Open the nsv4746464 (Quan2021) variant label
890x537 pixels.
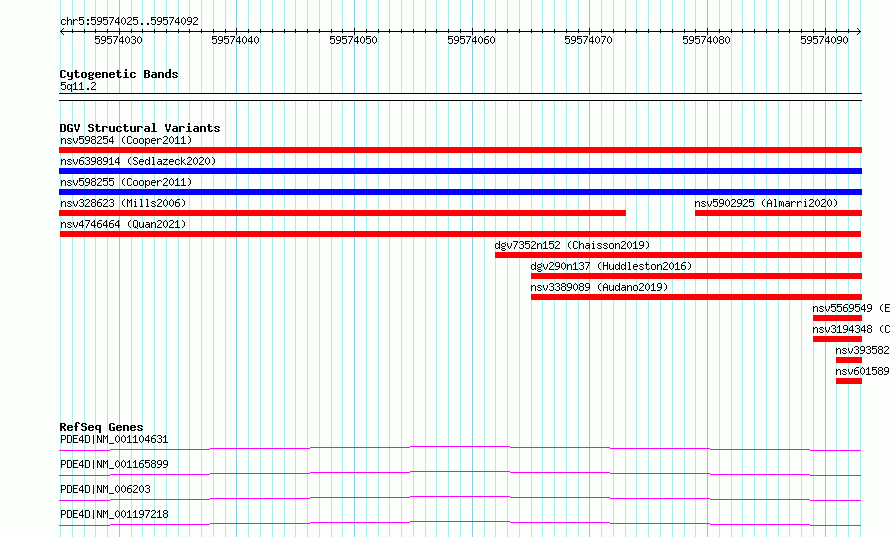pos(123,224)
